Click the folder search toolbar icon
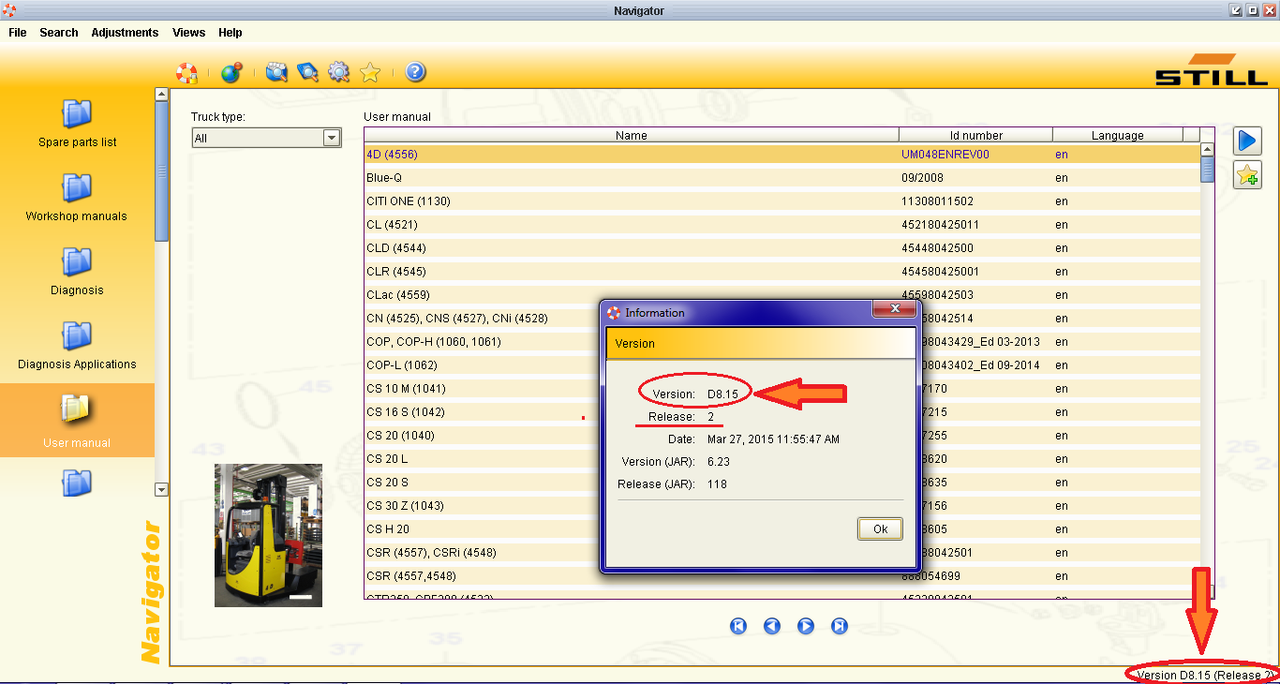The width and height of the screenshot is (1280, 684). 277,72
